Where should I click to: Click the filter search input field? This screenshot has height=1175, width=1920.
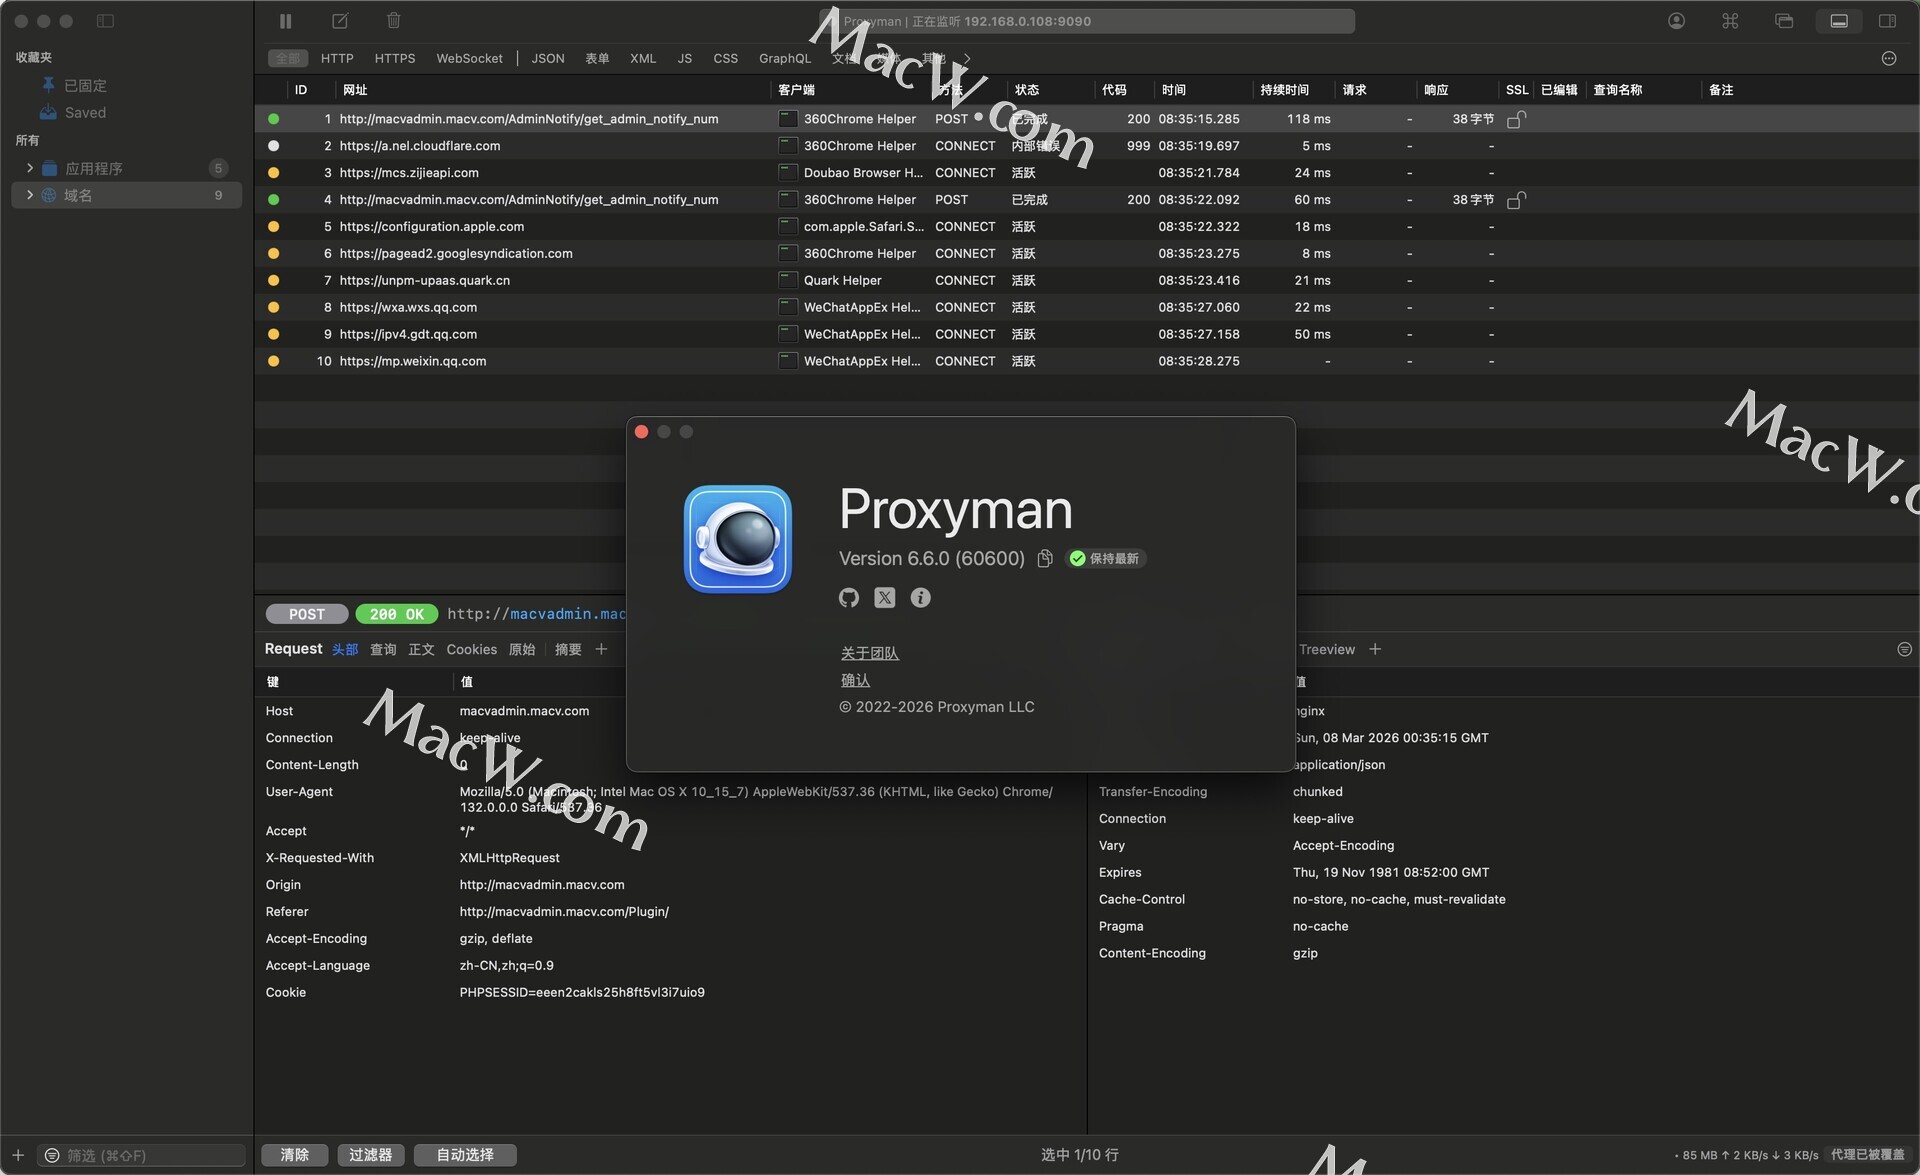pos(150,1155)
